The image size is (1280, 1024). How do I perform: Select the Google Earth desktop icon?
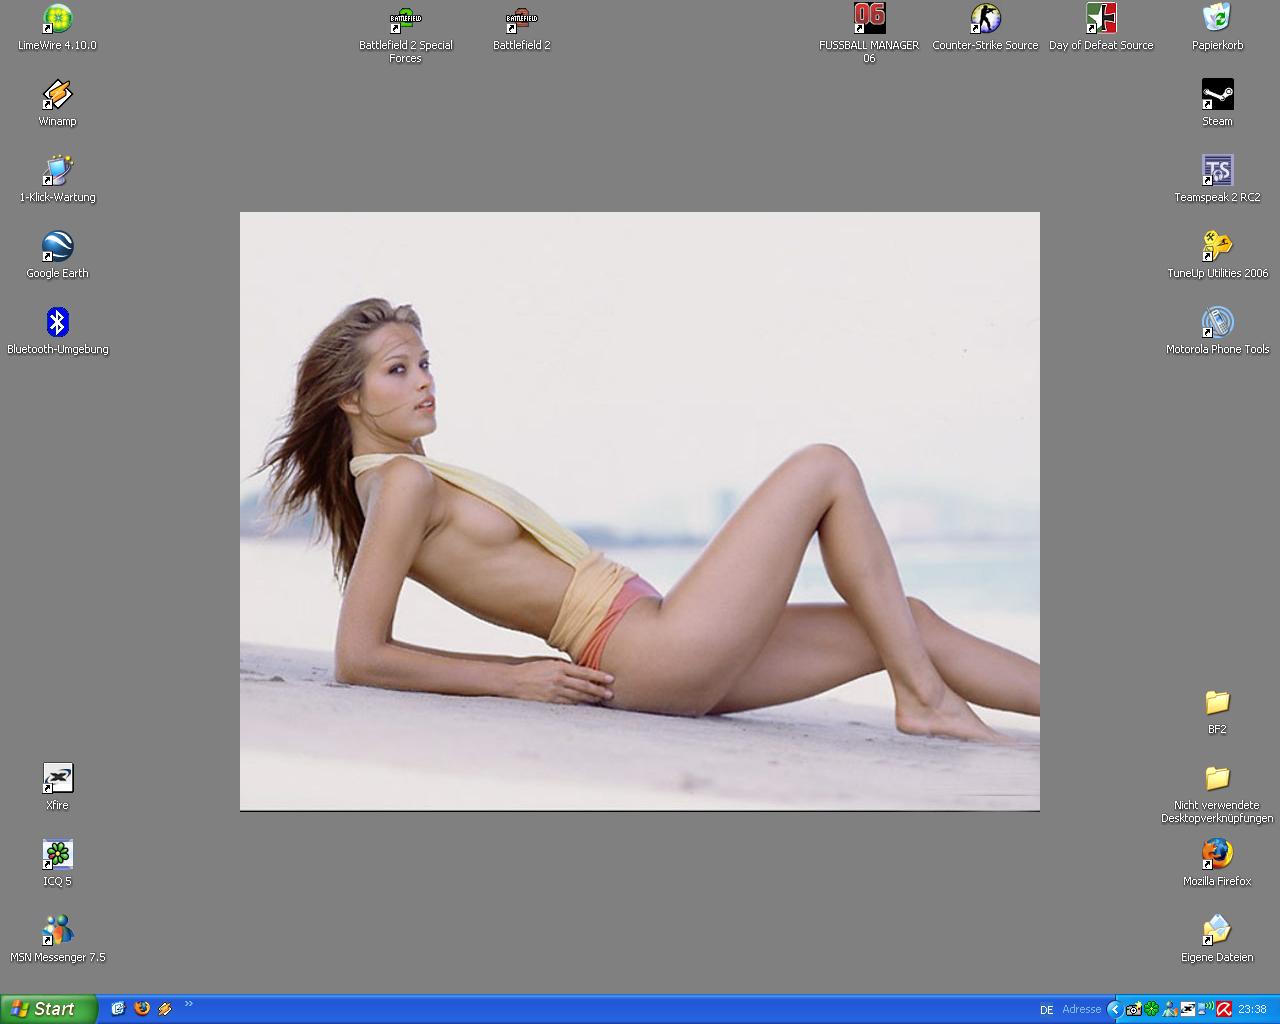point(57,247)
